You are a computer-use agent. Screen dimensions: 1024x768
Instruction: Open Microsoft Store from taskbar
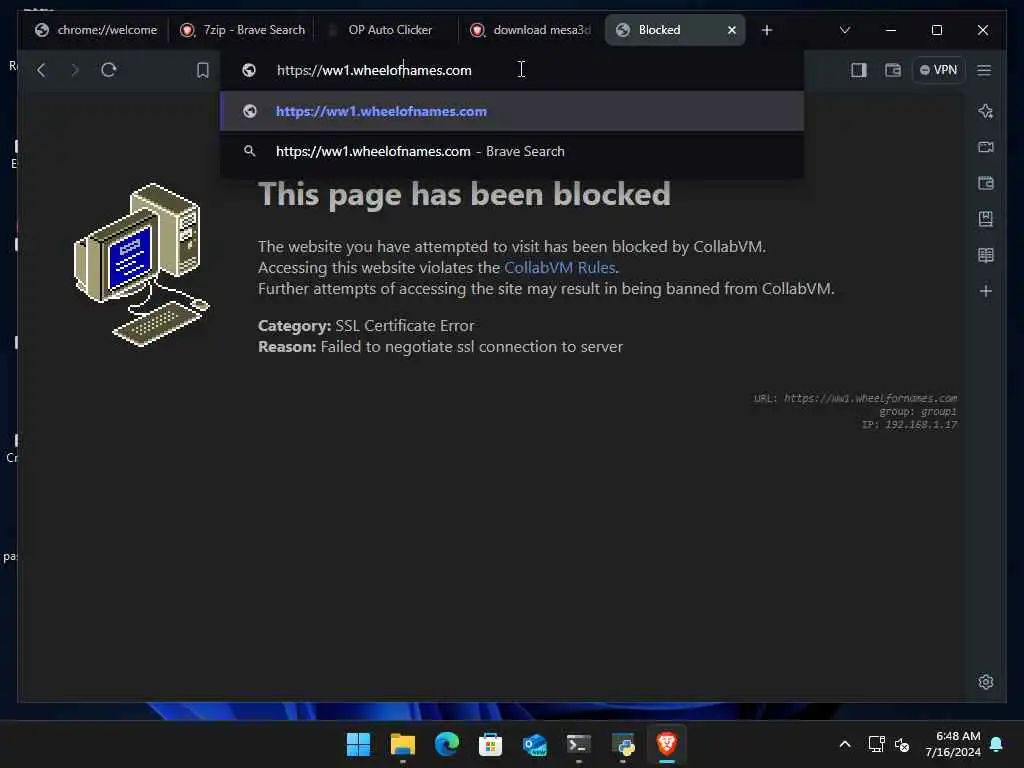(490, 744)
